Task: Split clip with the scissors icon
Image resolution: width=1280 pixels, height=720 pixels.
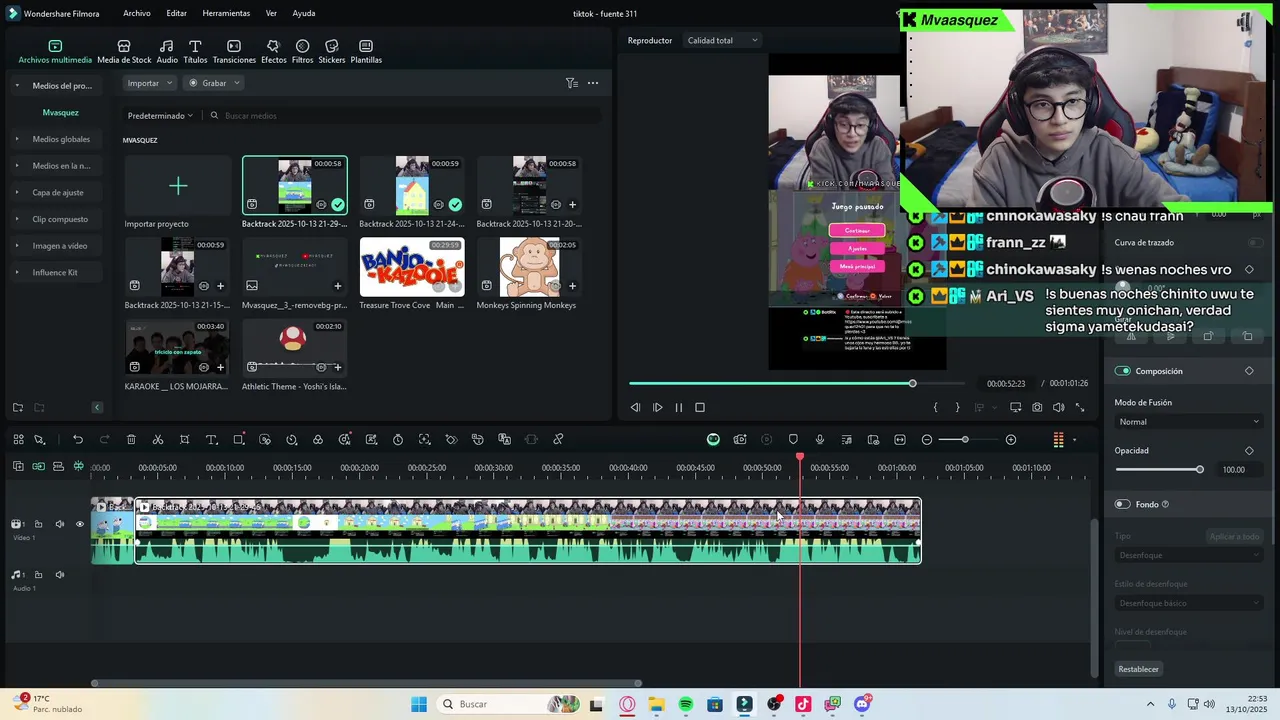Action: pyautogui.click(x=158, y=440)
